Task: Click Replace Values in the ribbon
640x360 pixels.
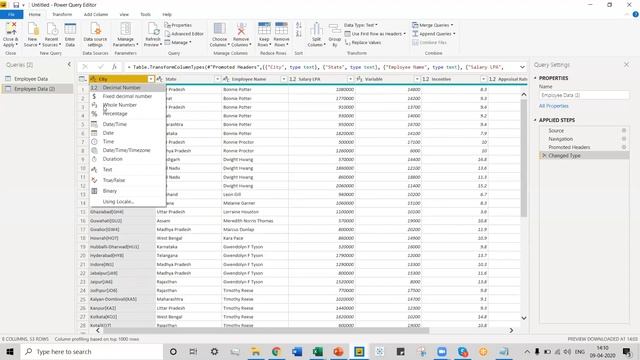Action: click(x=363, y=42)
